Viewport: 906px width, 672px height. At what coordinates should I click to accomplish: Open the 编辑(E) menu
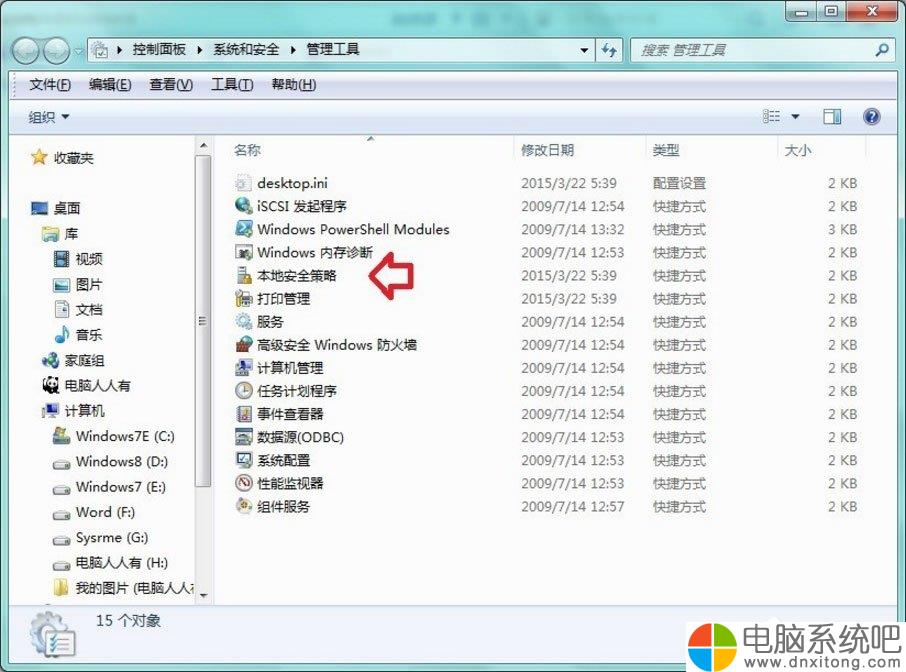click(x=110, y=85)
